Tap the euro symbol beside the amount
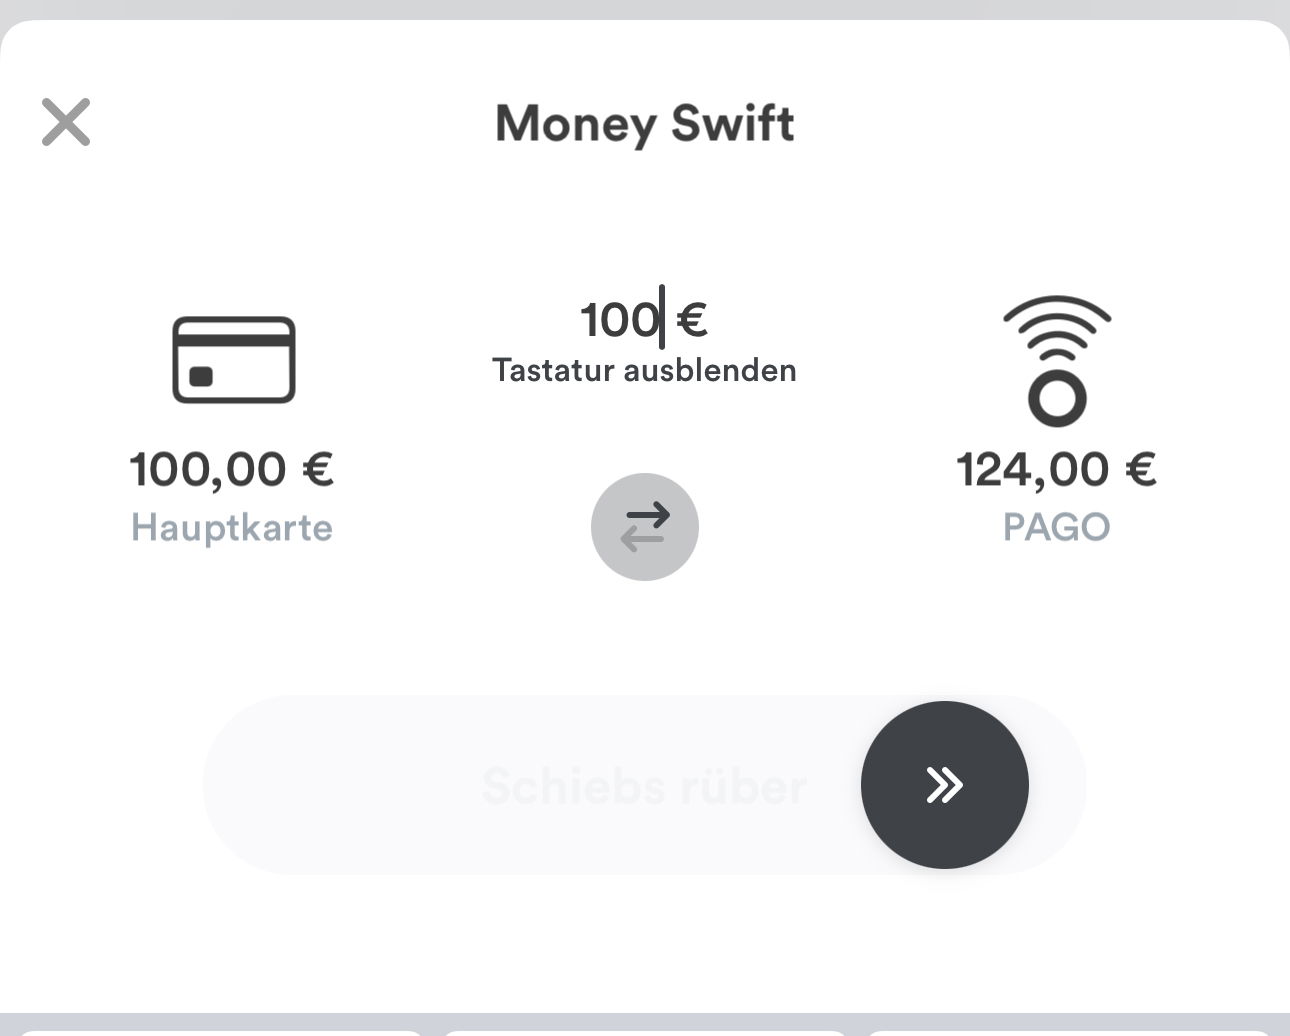The height and width of the screenshot is (1036, 1290). coord(693,320)
